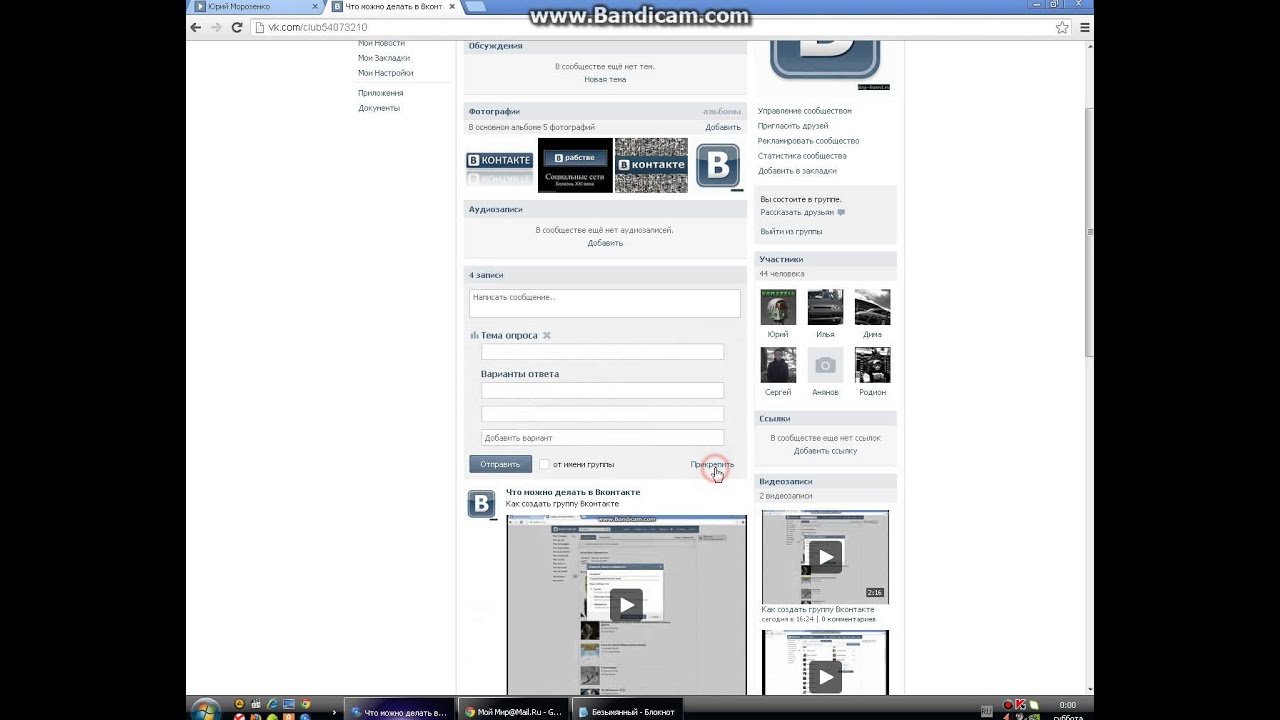
Task: Play the 2:16 sidebar video
Action: click(825, 557)
